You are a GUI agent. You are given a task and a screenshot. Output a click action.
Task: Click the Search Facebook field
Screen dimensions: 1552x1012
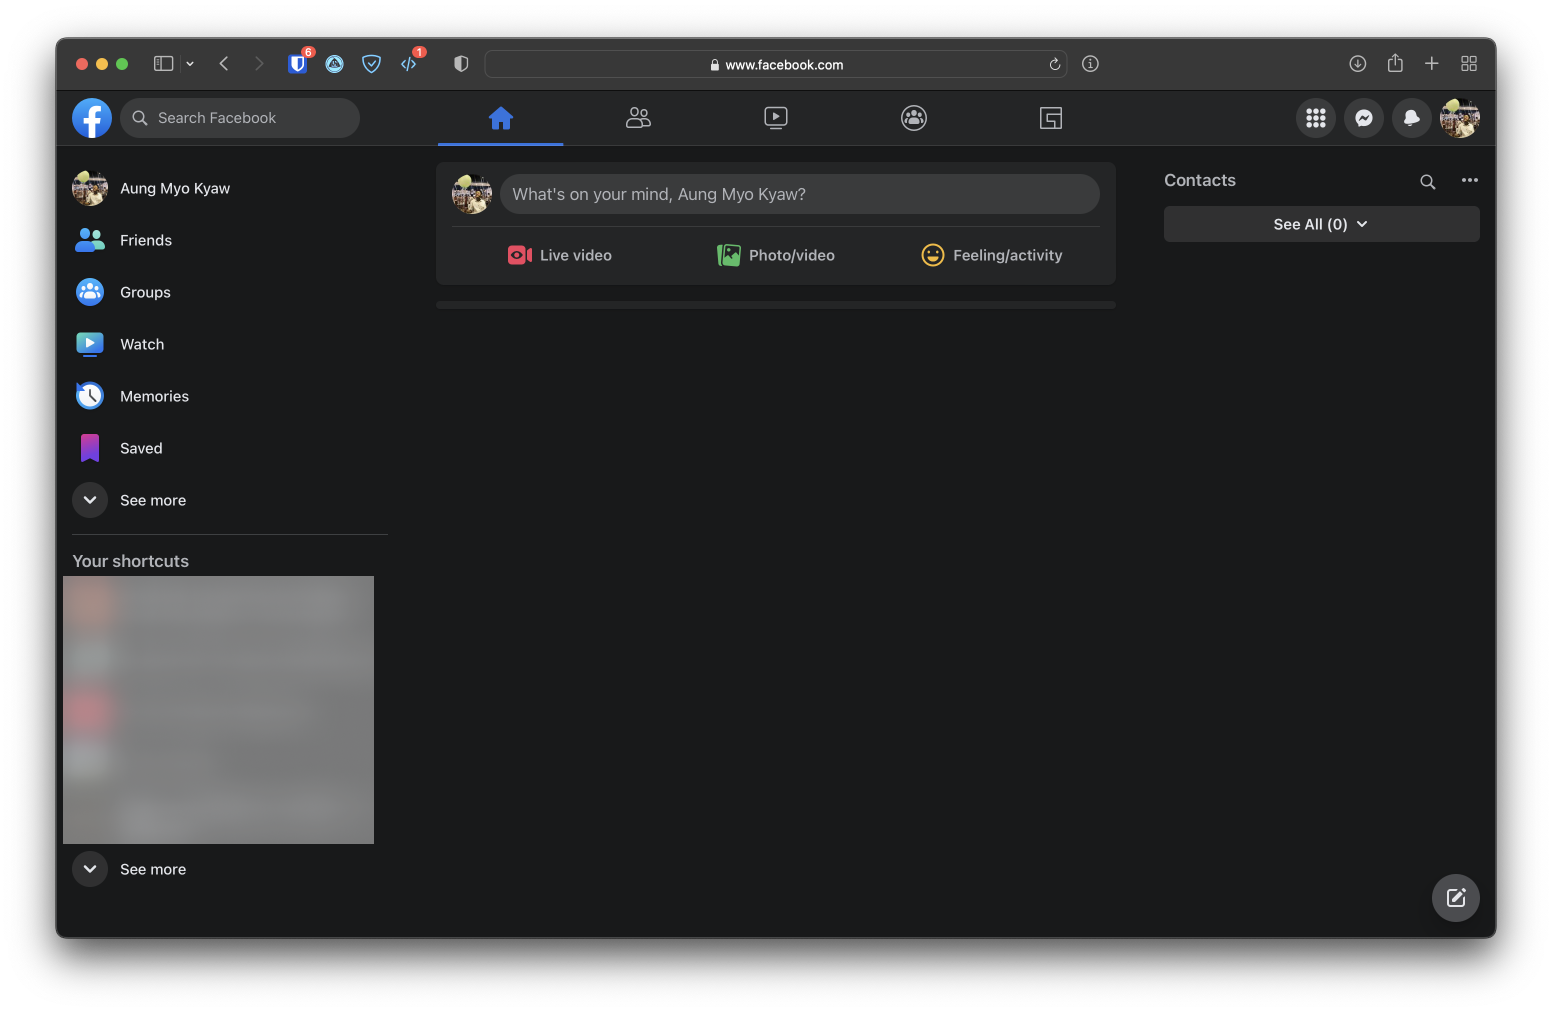coord(240,118)
